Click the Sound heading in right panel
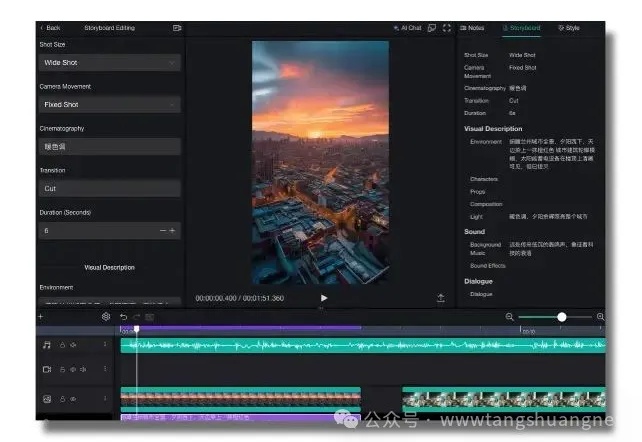The height and width of the screenshot is (442, 642). [x=474, y=232]
